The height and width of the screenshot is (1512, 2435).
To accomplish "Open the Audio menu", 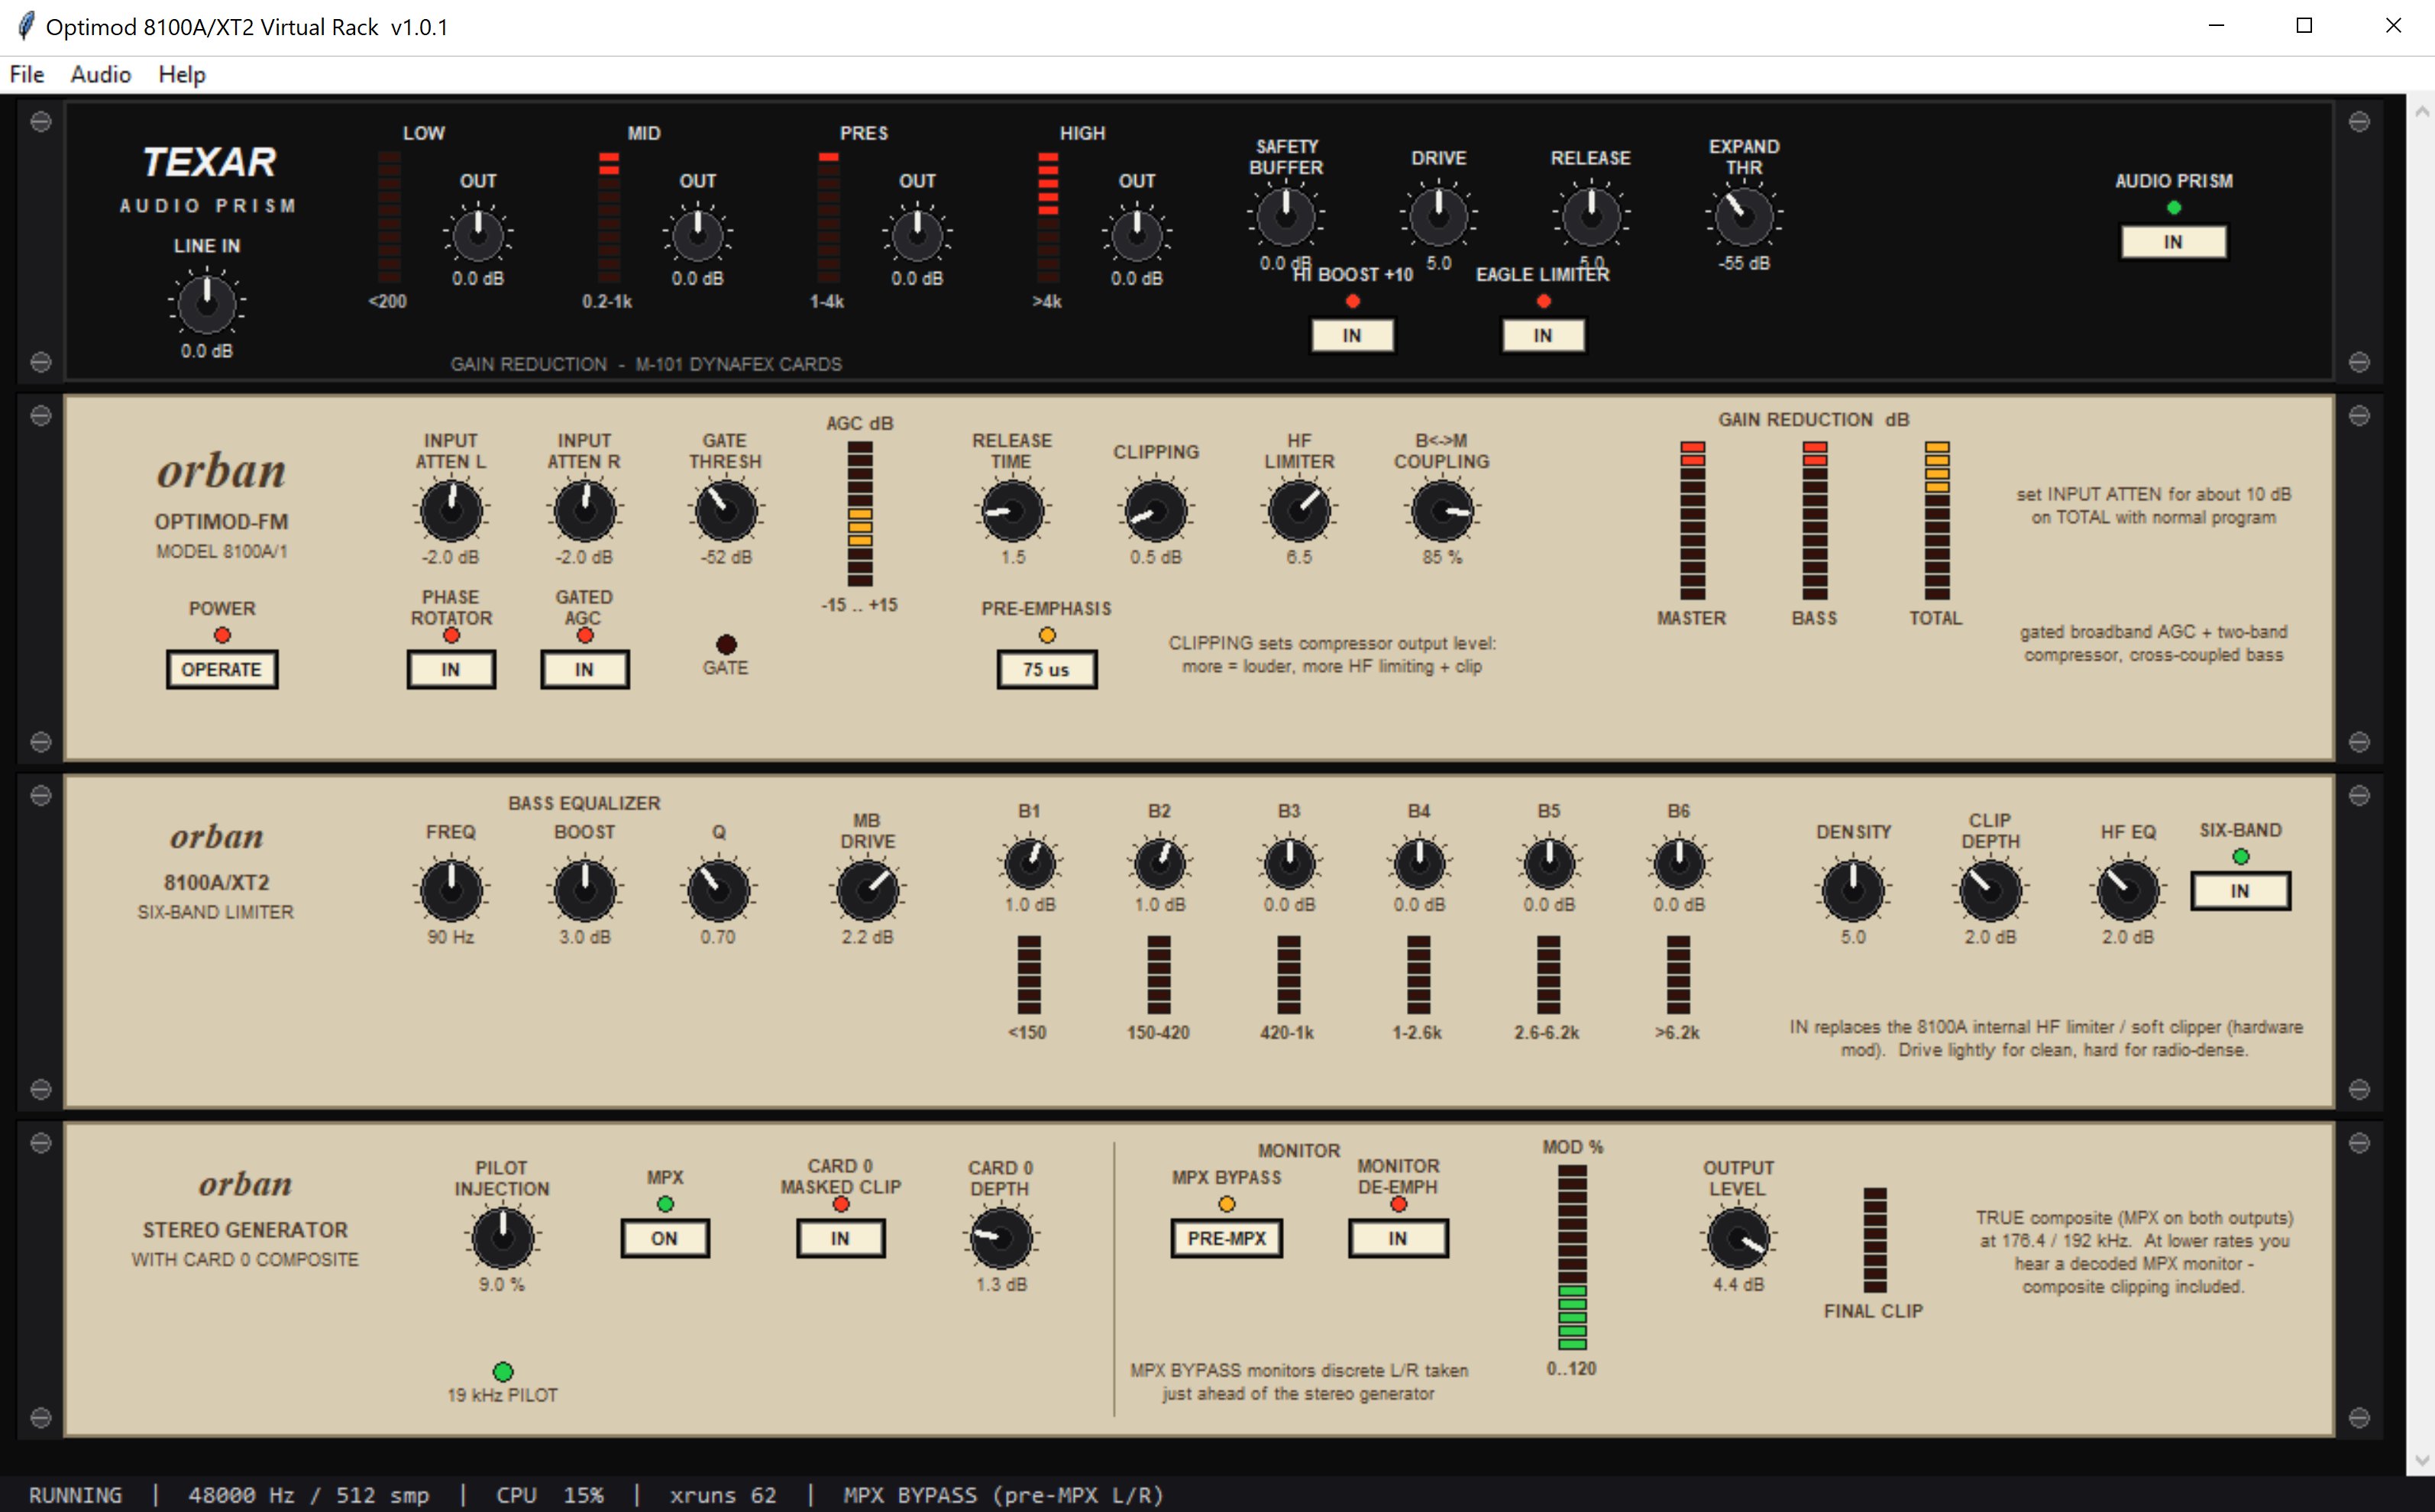I will [x=101, y=74].
